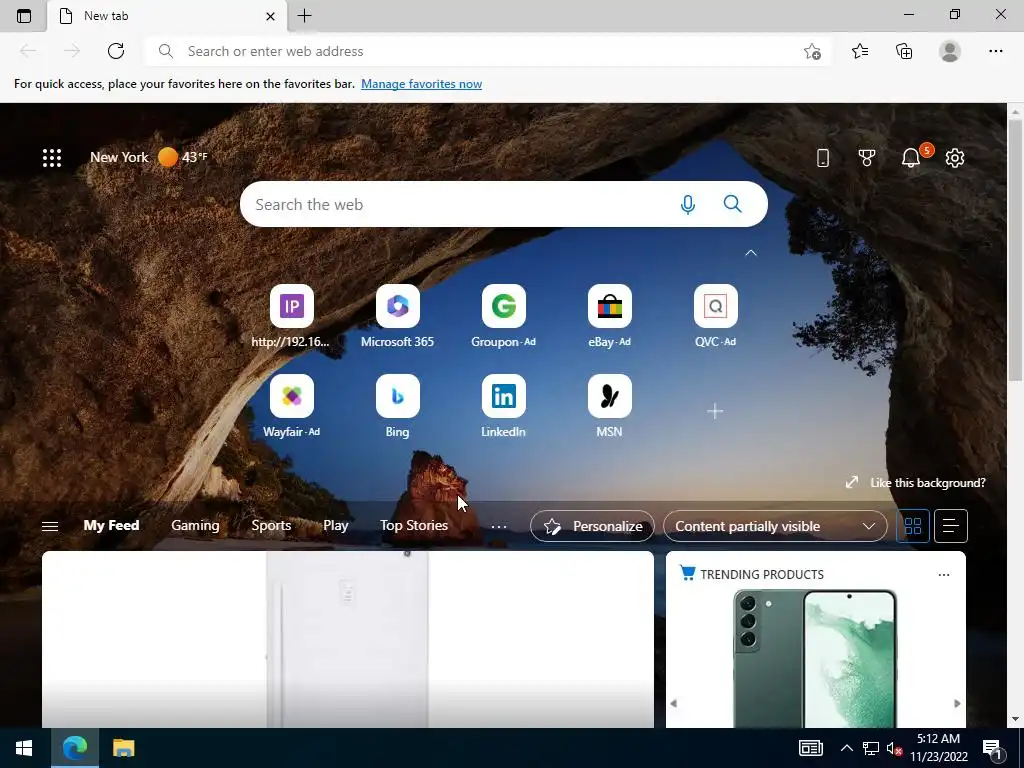Open the feed hamburger menu

50,526
